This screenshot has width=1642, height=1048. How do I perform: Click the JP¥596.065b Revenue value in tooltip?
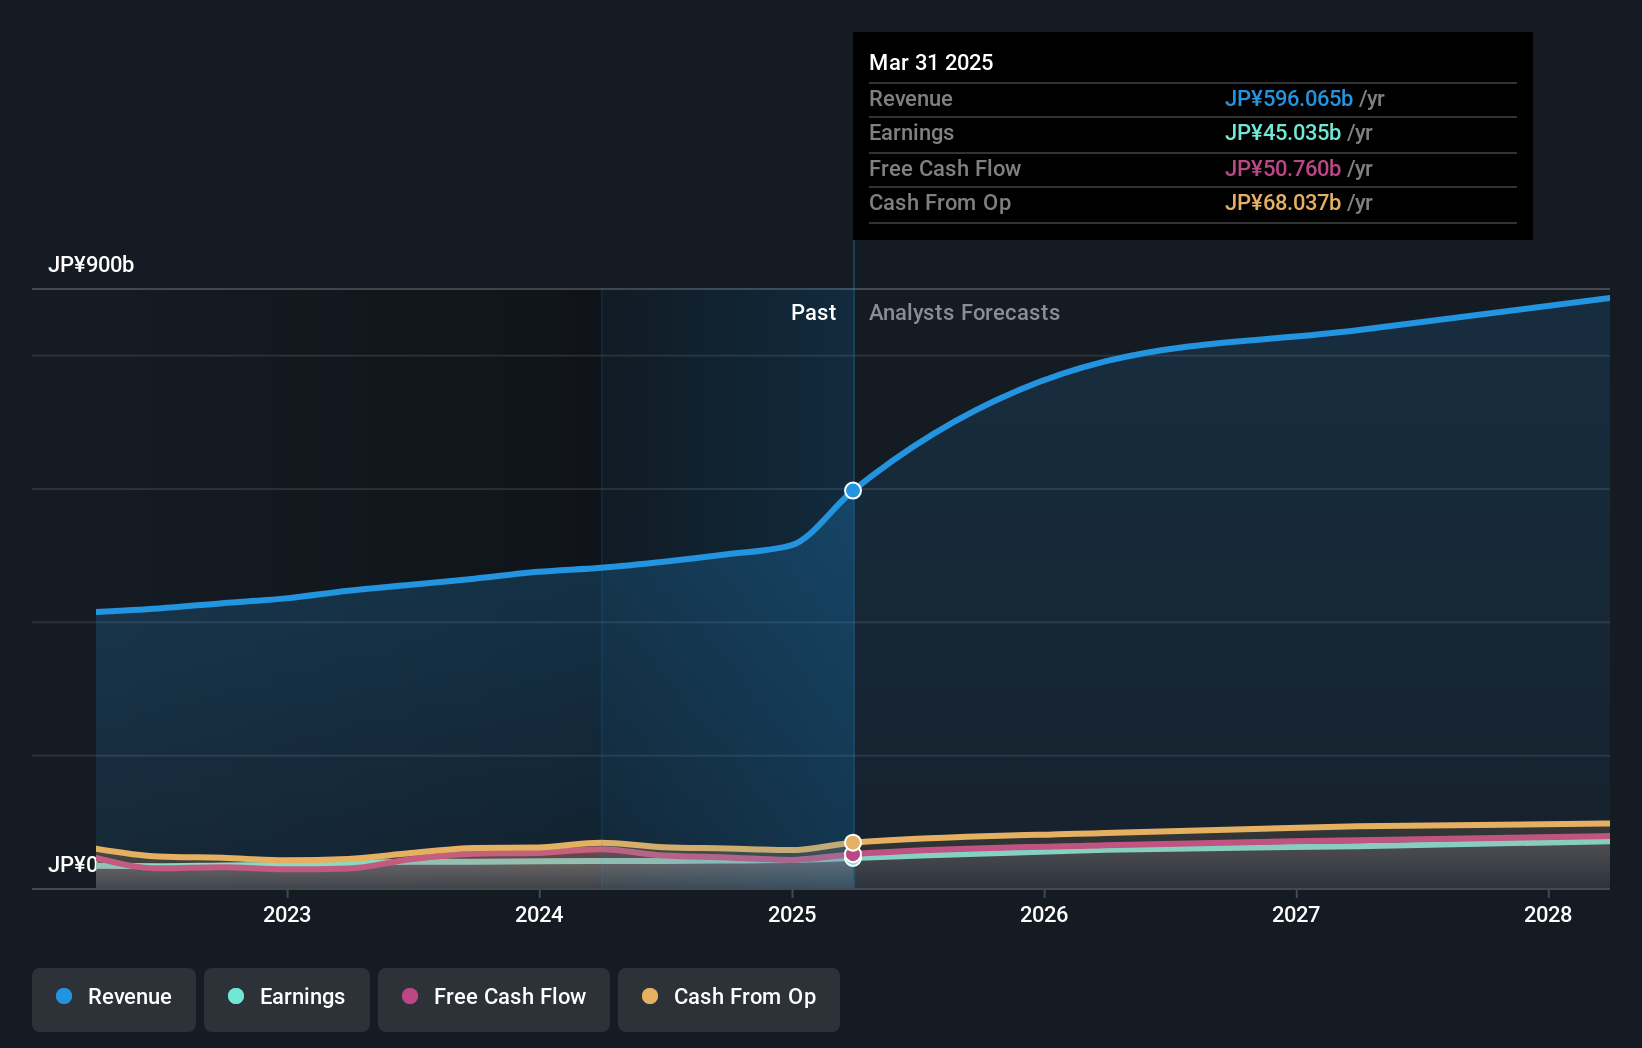1289,98
